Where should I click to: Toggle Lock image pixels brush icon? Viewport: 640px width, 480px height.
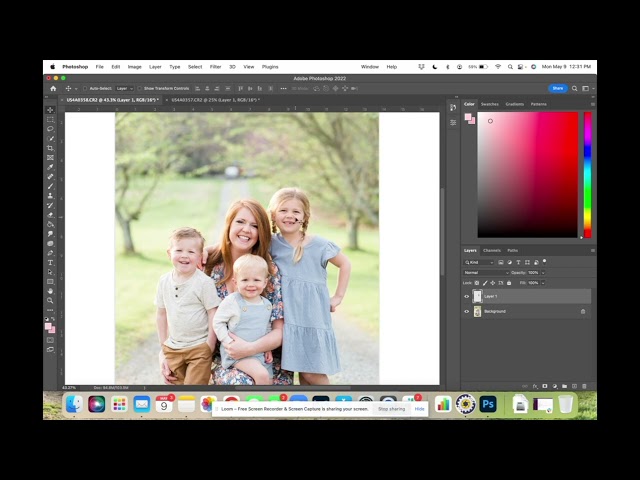(485, 283)
